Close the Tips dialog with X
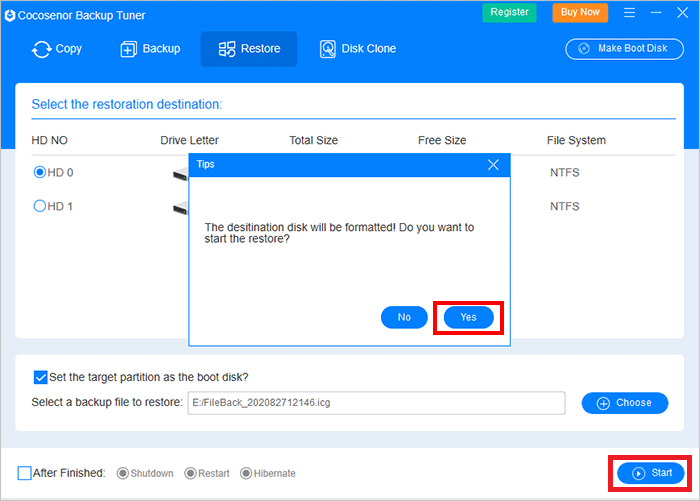Viewport: 700px width, 501px height. point(493,165)
